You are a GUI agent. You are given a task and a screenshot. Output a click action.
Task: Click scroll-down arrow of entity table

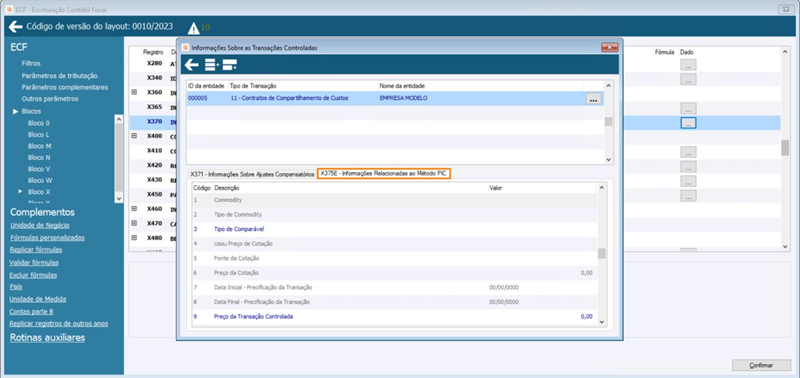click(608, 160)
